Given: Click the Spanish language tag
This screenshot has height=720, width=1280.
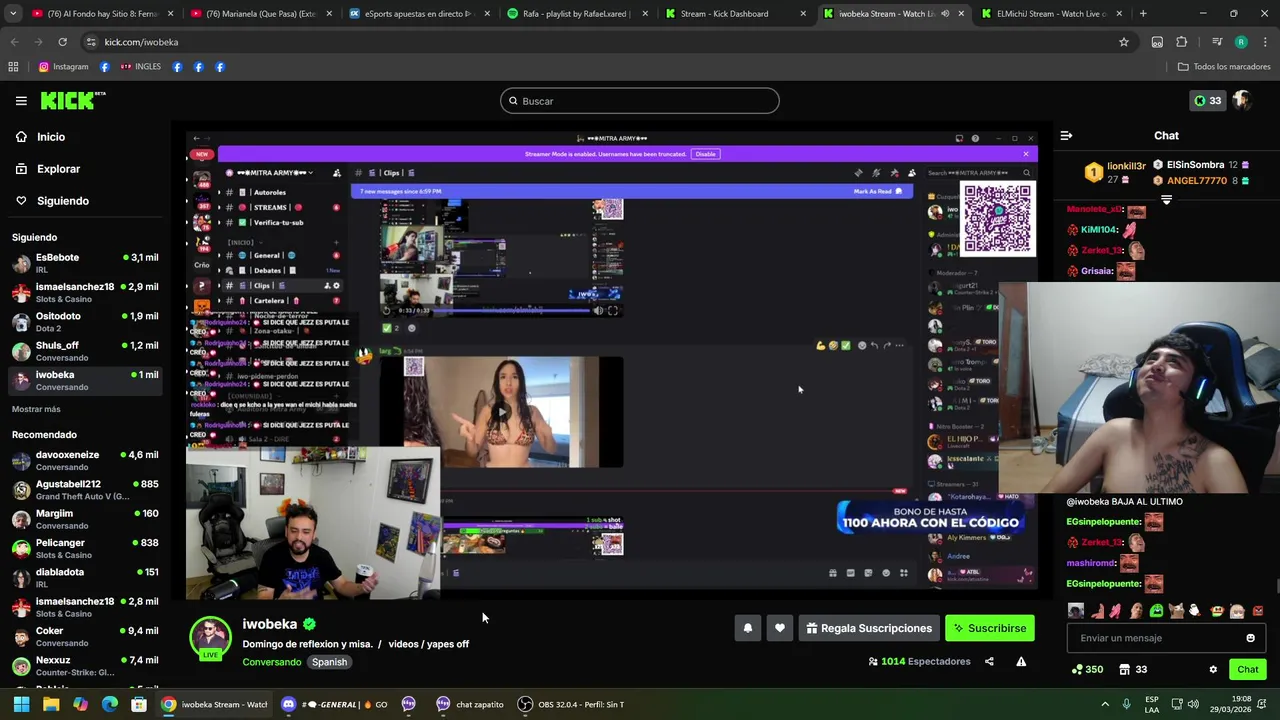Looking at the screenshot, I should click(329, 662).
